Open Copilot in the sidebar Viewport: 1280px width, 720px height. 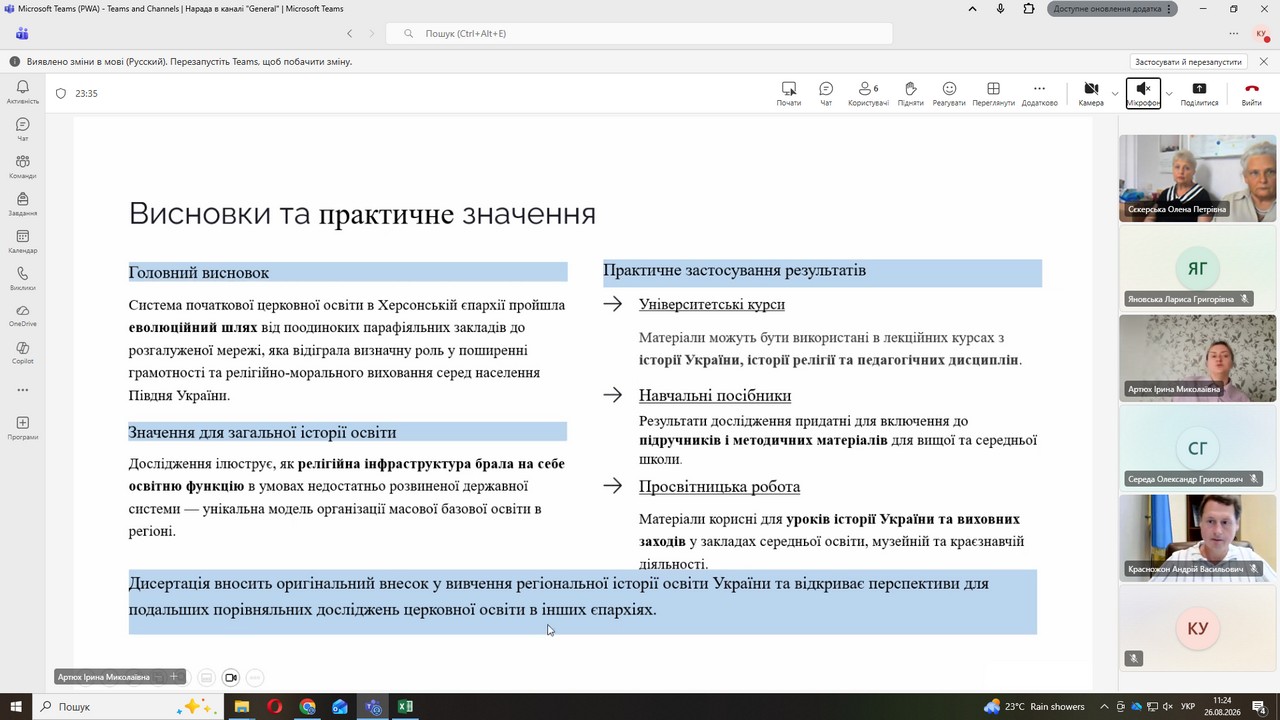point(22,352)
